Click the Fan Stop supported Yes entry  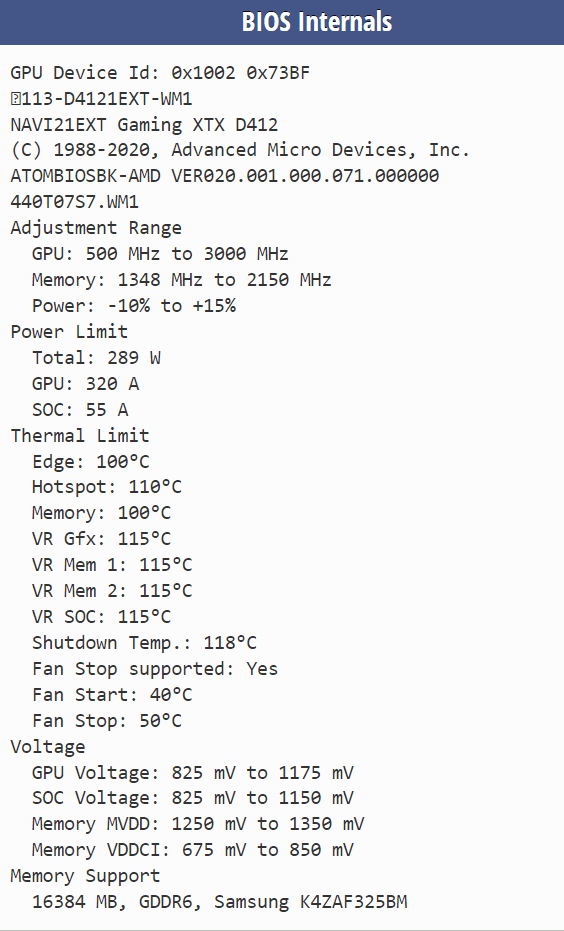tap(155, 669)
